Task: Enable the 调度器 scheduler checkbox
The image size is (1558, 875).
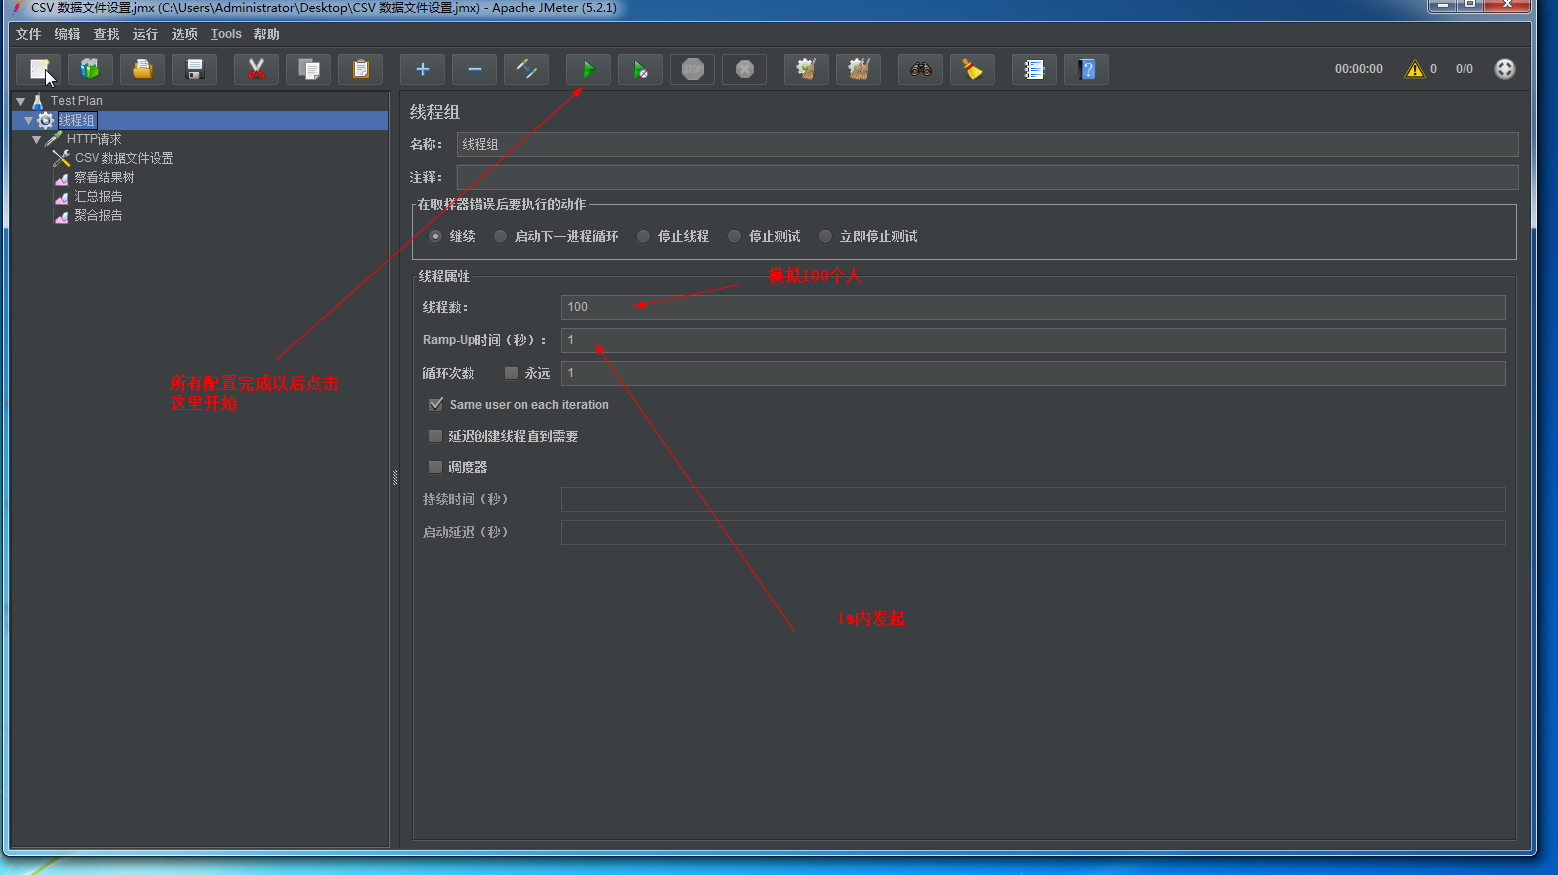Action: click(x=435, y=467)
